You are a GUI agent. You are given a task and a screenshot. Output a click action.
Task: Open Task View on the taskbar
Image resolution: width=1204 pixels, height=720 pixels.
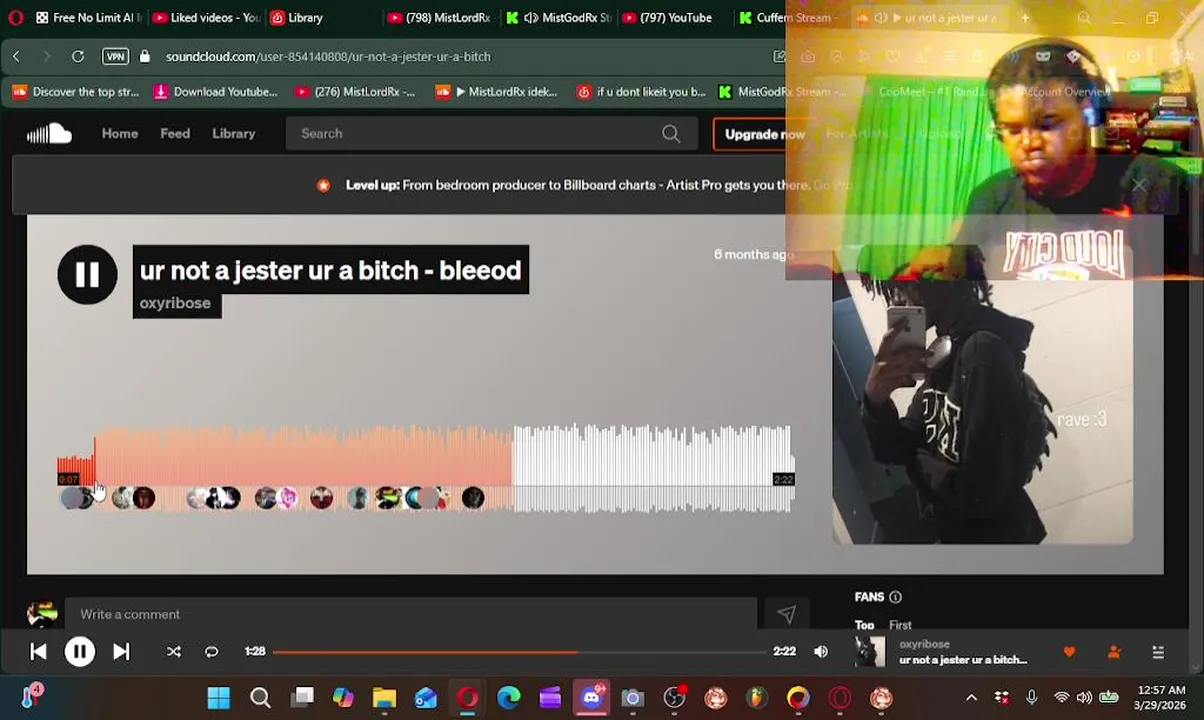point(302,697)
